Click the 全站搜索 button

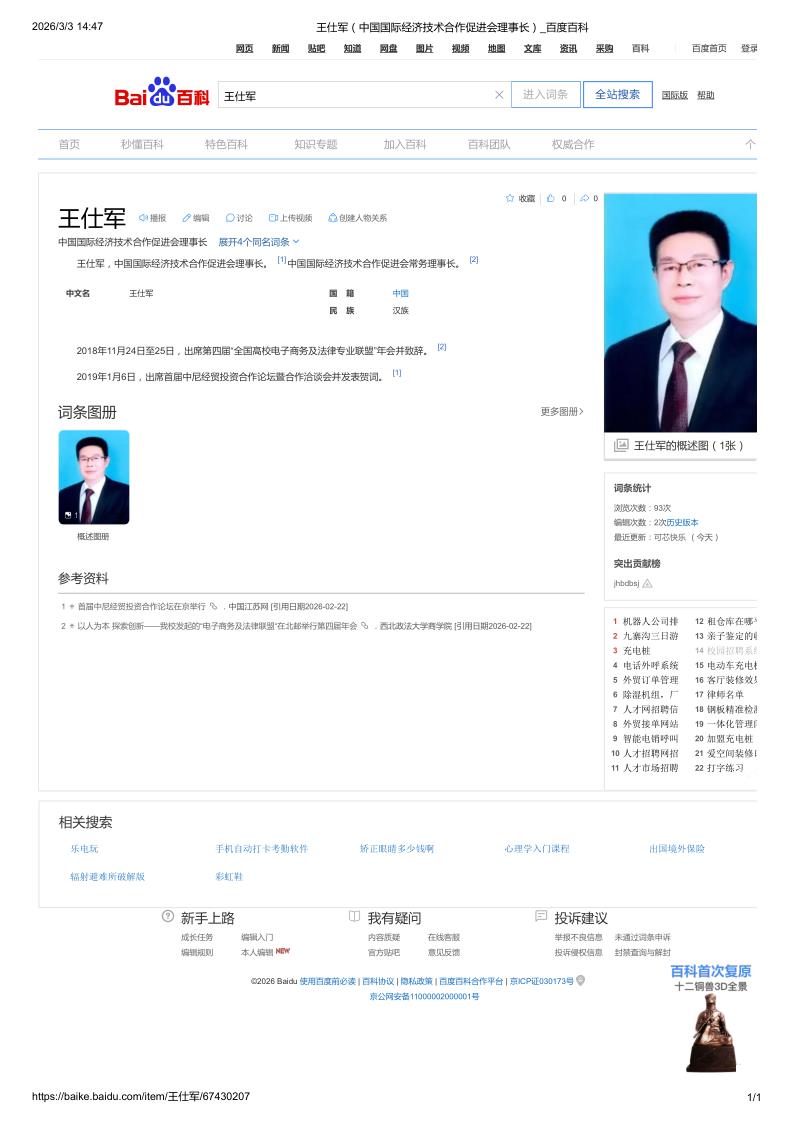click(618, 95)
